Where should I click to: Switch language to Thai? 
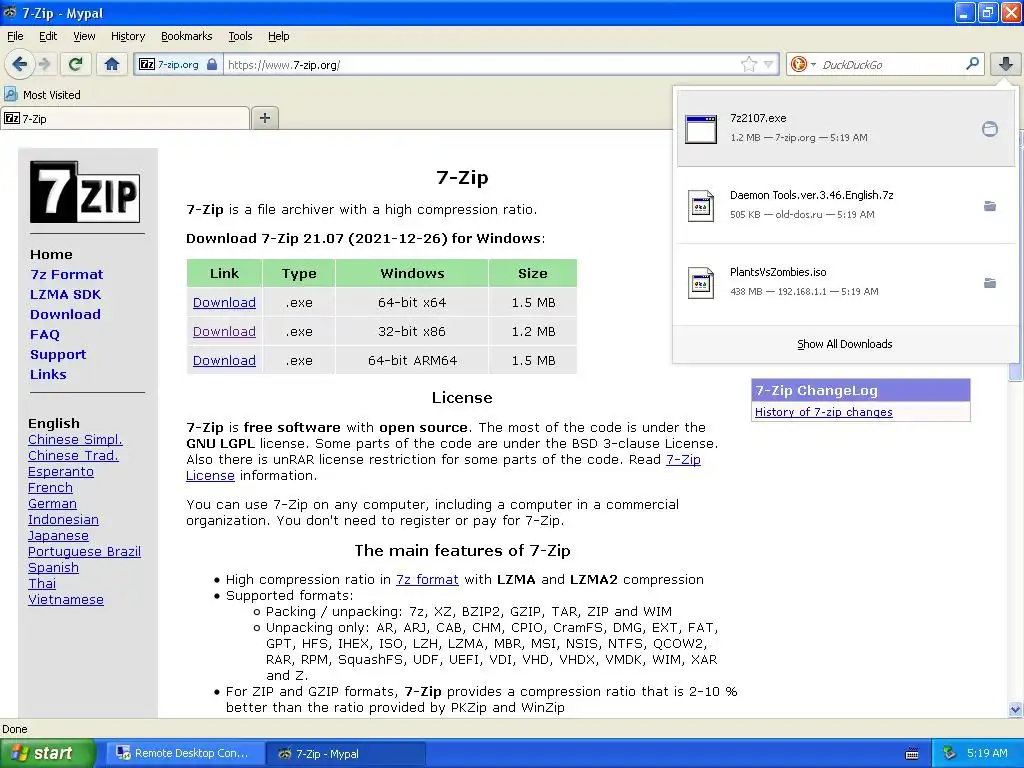(x=42, y=583)
